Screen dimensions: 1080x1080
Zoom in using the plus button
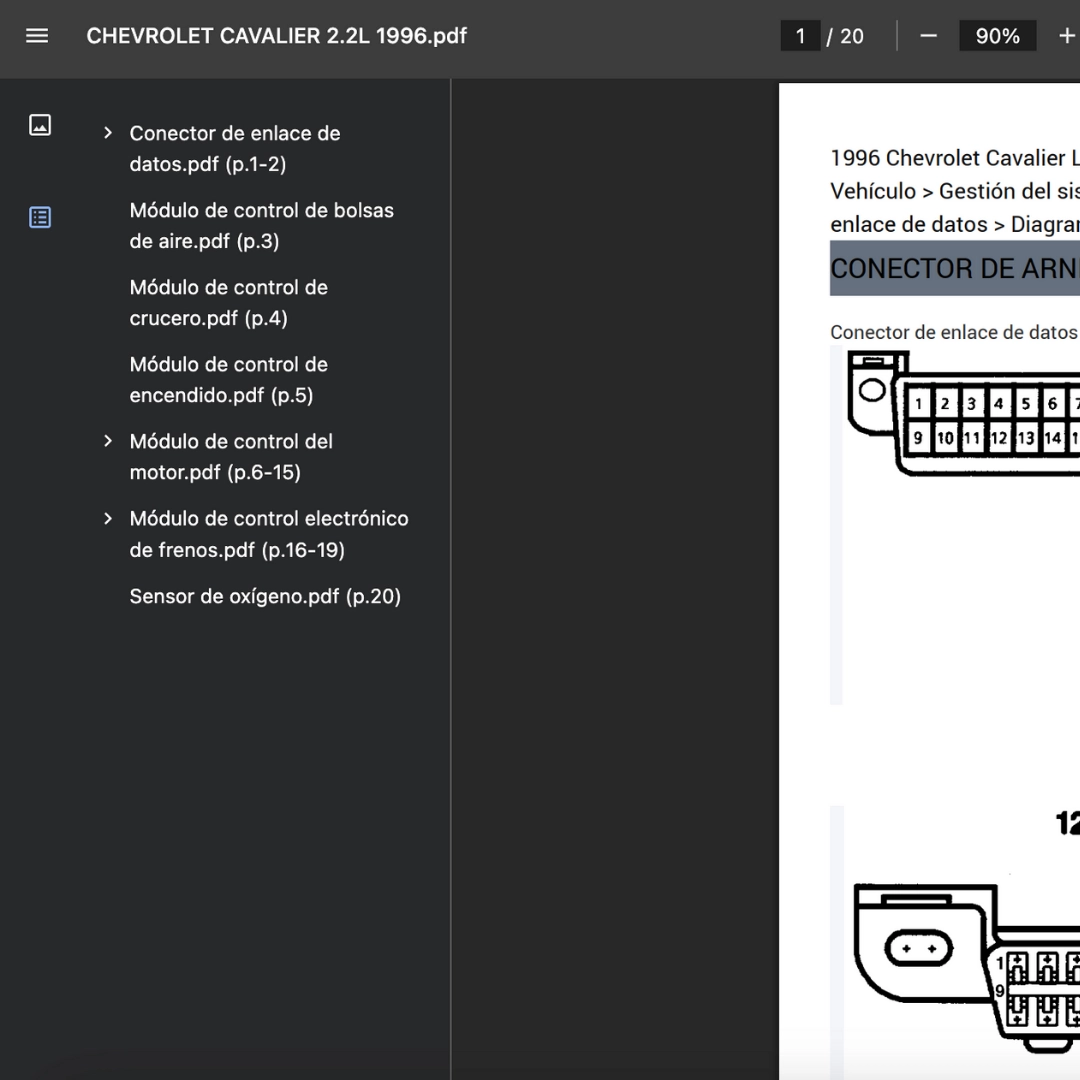point(1065,36)
